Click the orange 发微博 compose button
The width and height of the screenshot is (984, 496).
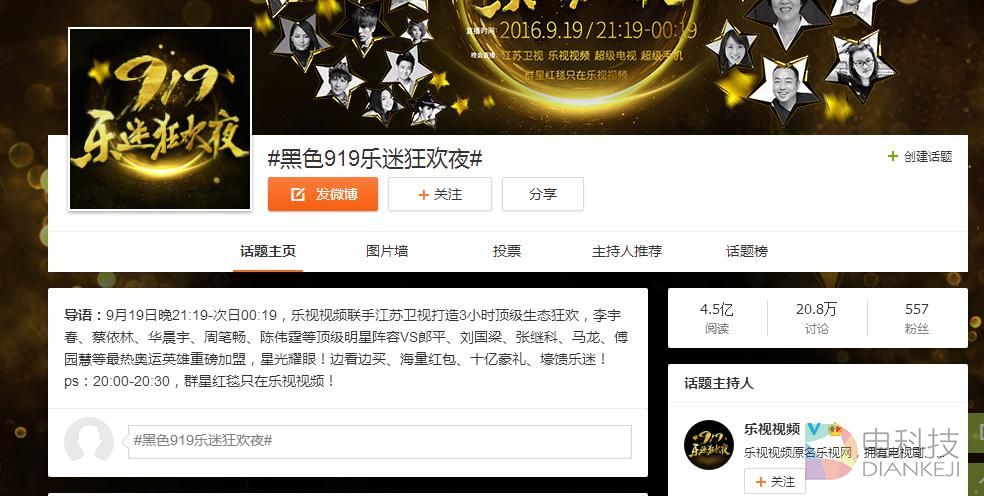[323, 194]
